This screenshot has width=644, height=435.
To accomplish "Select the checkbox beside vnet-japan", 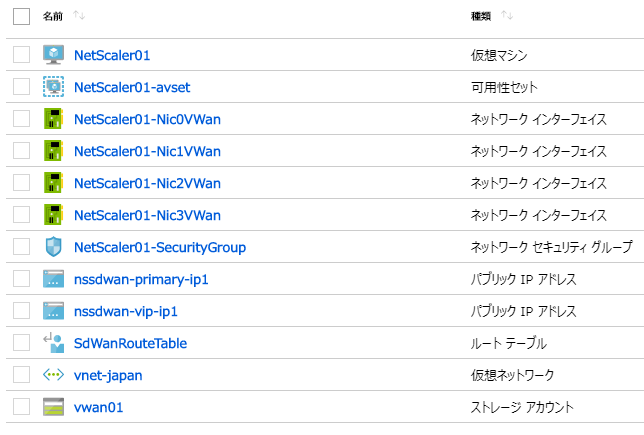I will 21,375.
